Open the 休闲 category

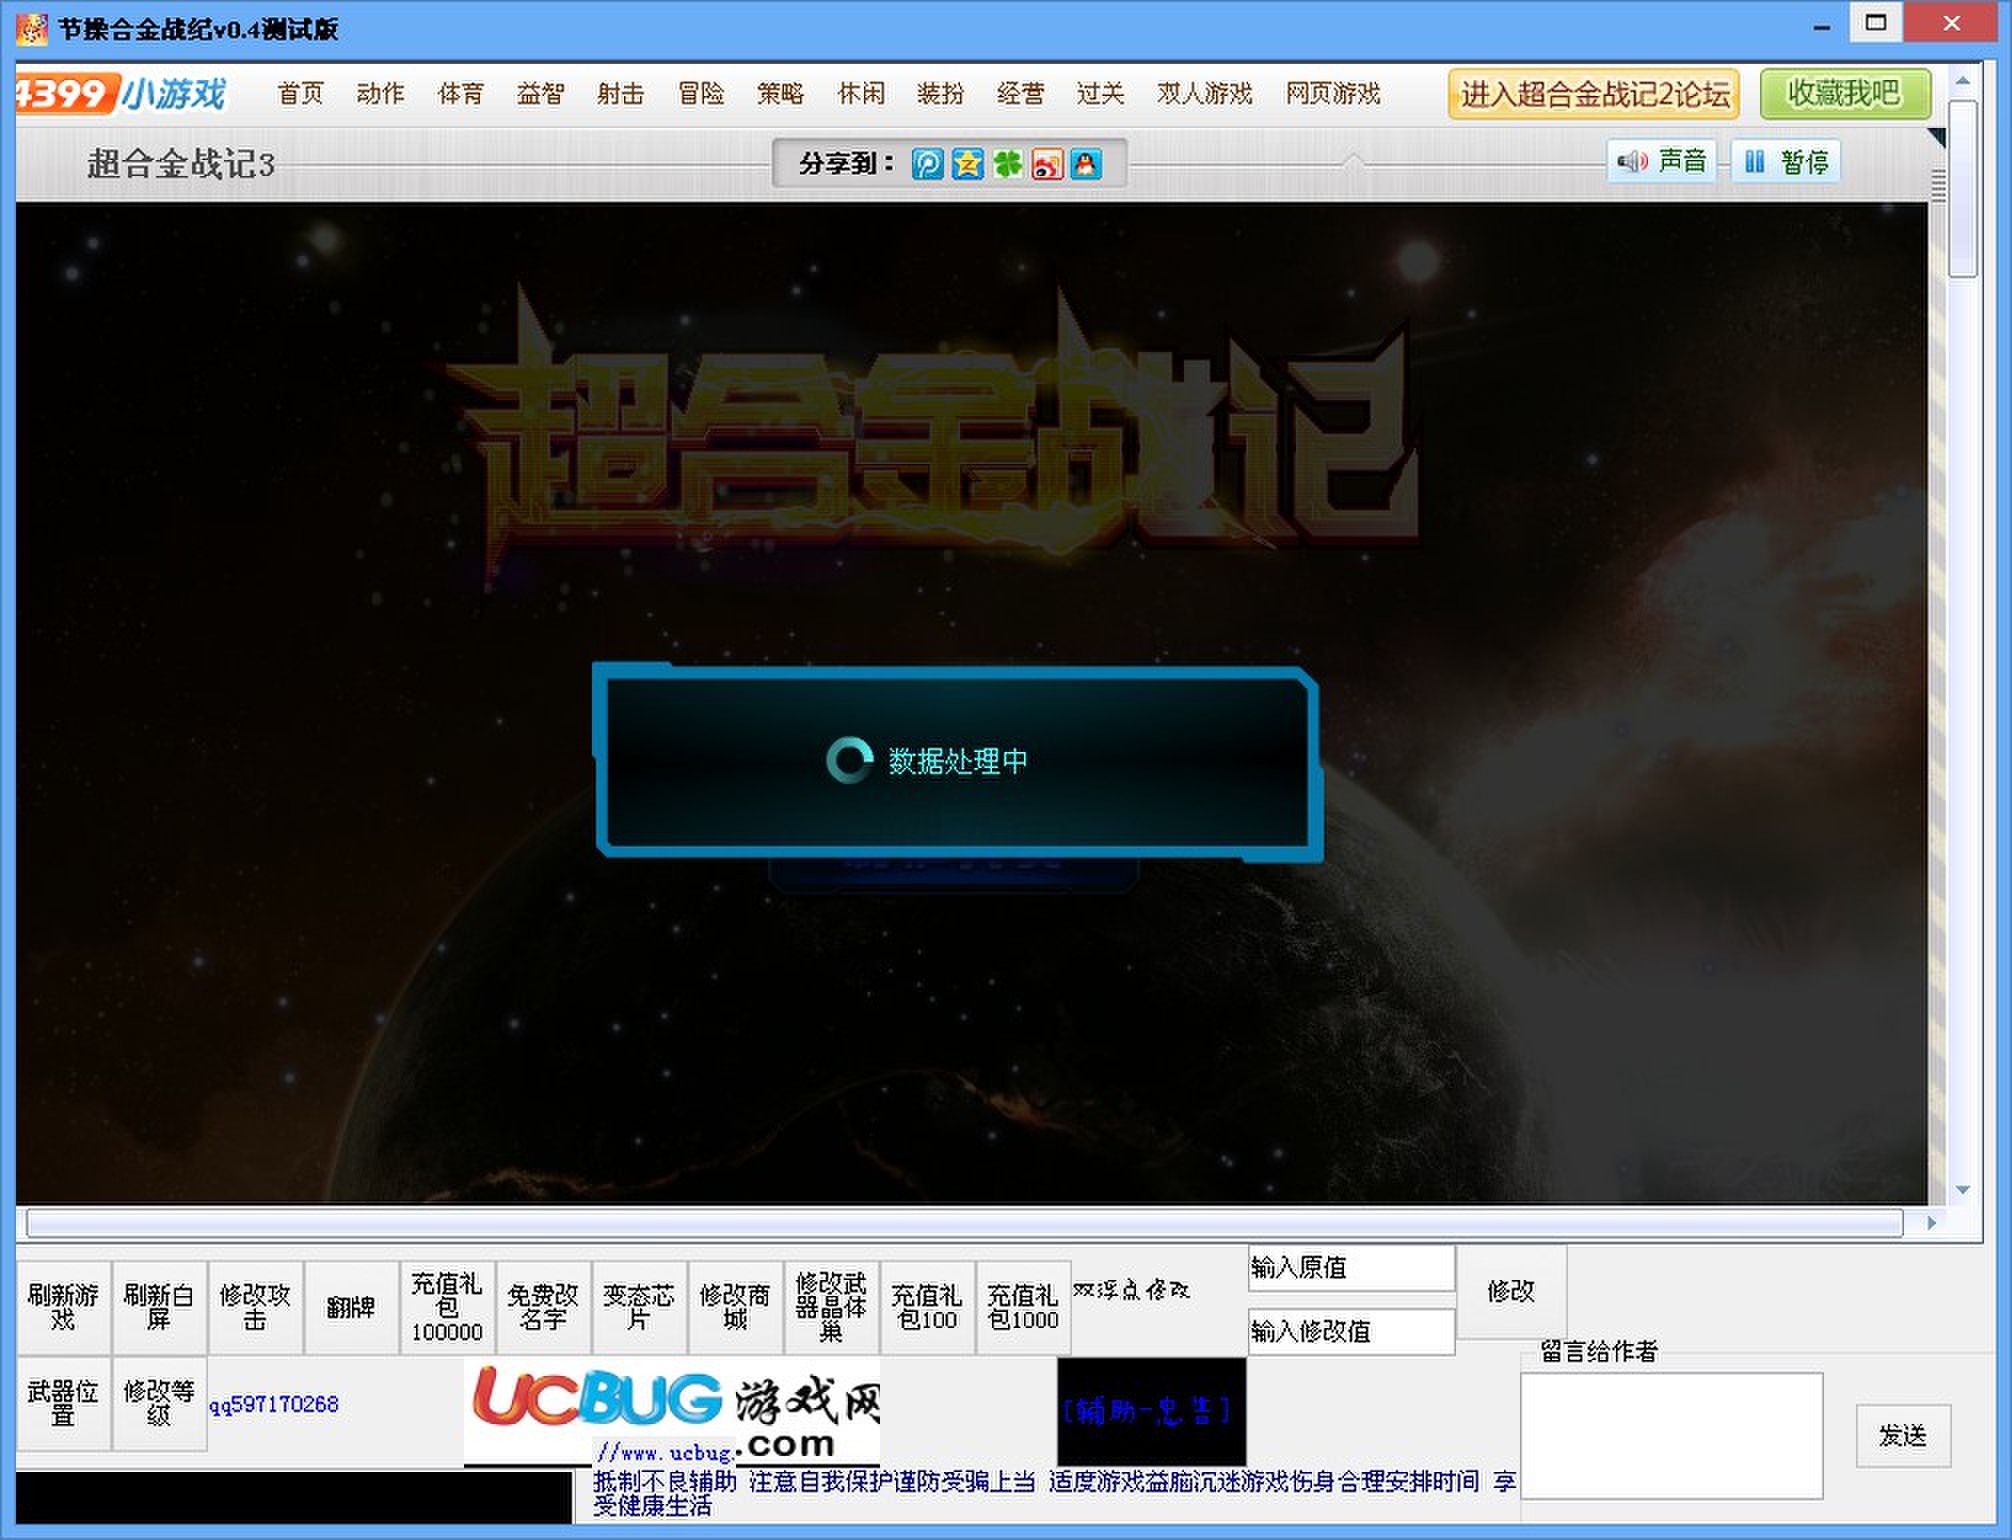click(x=861, y=93)
